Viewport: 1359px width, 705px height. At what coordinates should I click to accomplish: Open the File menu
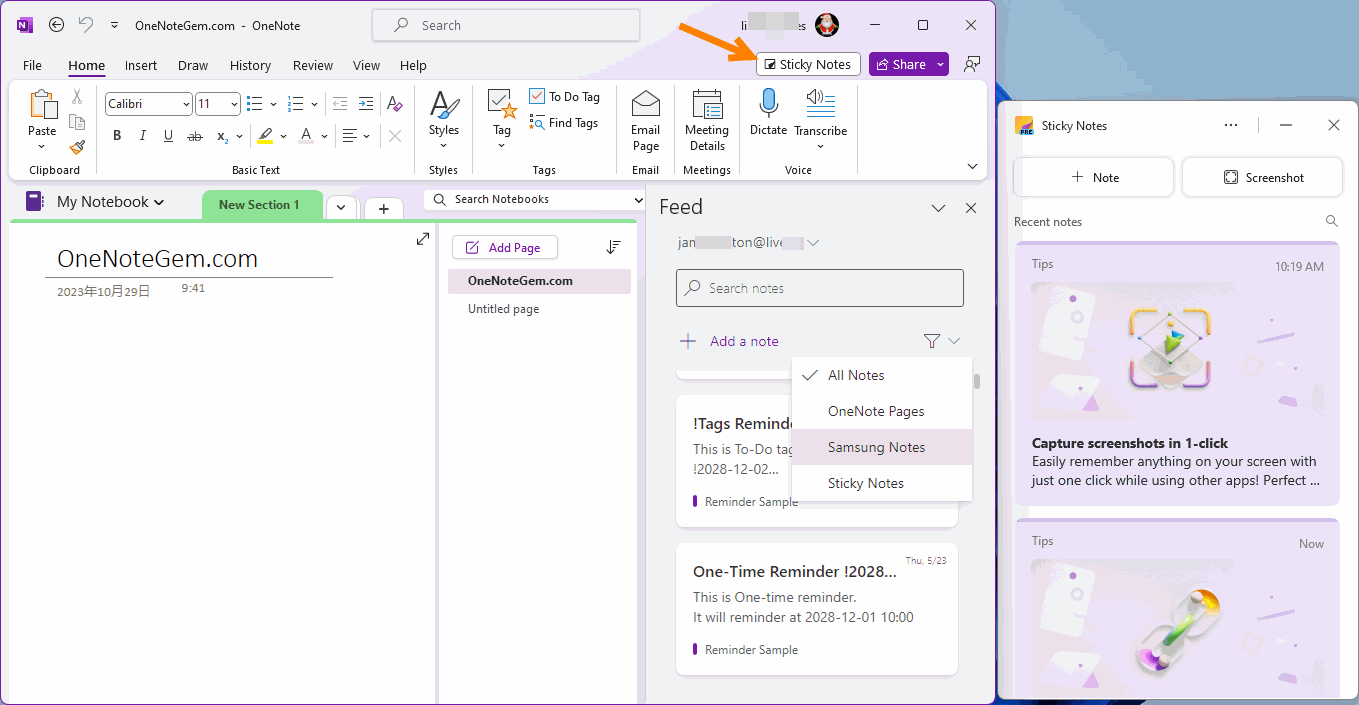click(32, 65)
